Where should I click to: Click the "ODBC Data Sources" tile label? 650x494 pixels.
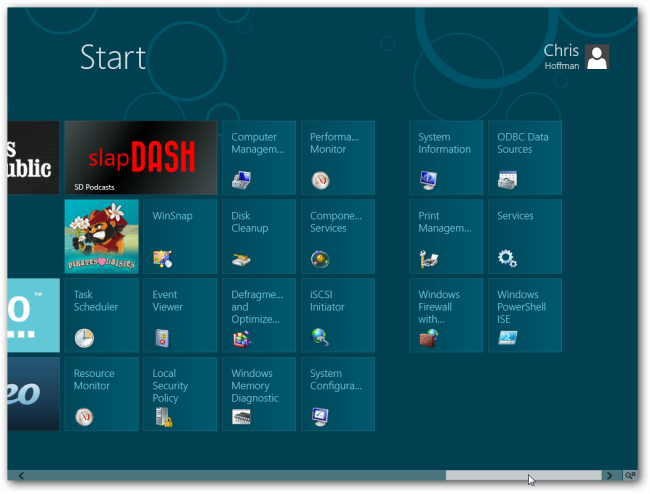click(x=523, y=143)
